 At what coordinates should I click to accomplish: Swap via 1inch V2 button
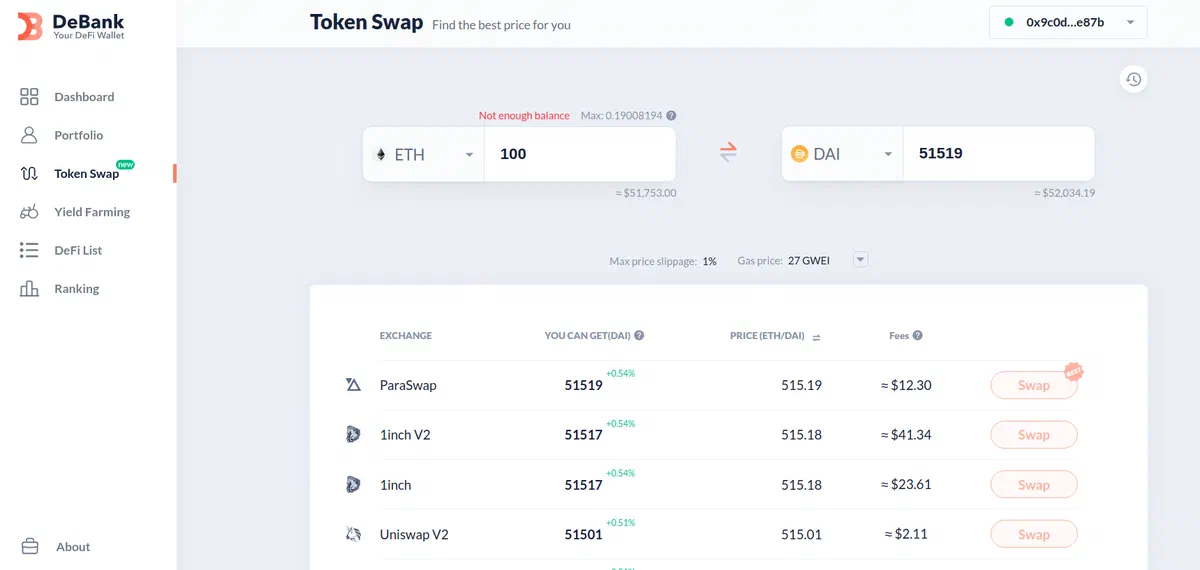coord(1034,435)
